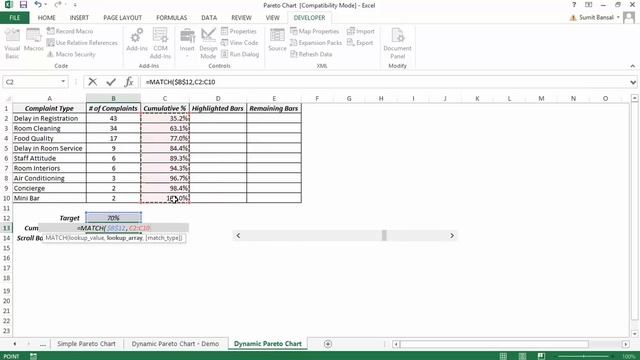Open the Document Panel
The image size is (640, 360).
point(398,43)
